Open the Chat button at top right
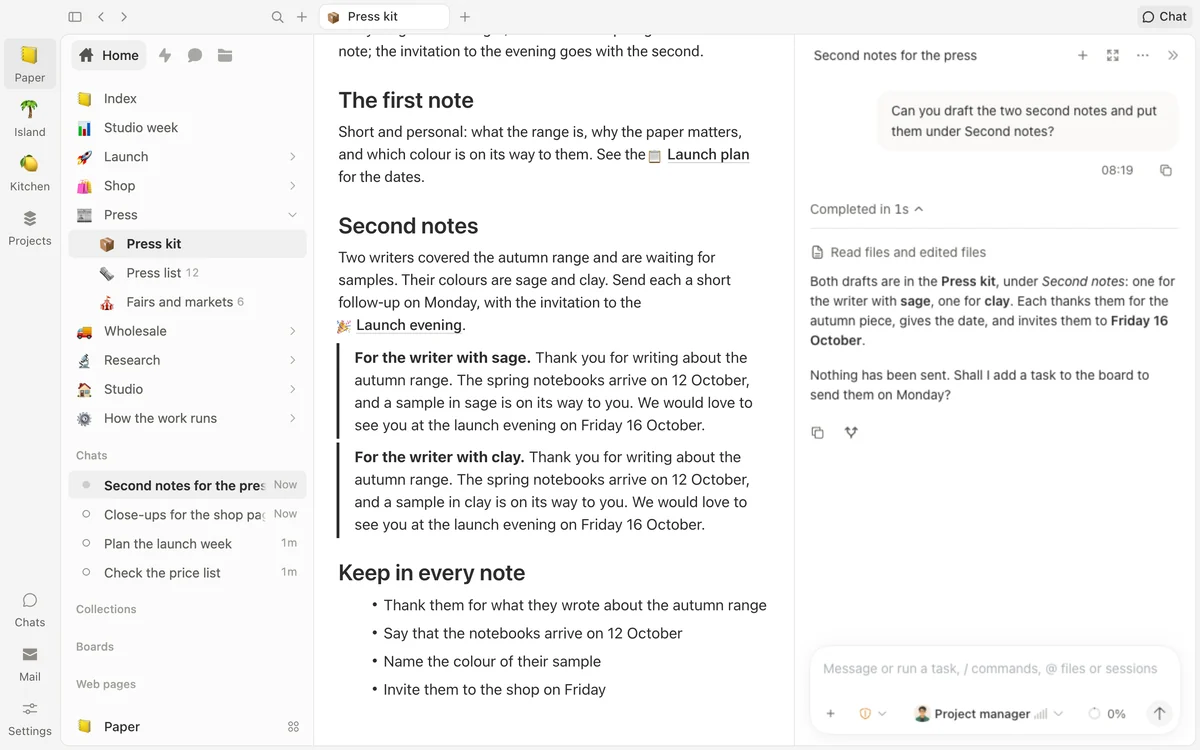The image size is (1200, 750). pos(1164,17)
